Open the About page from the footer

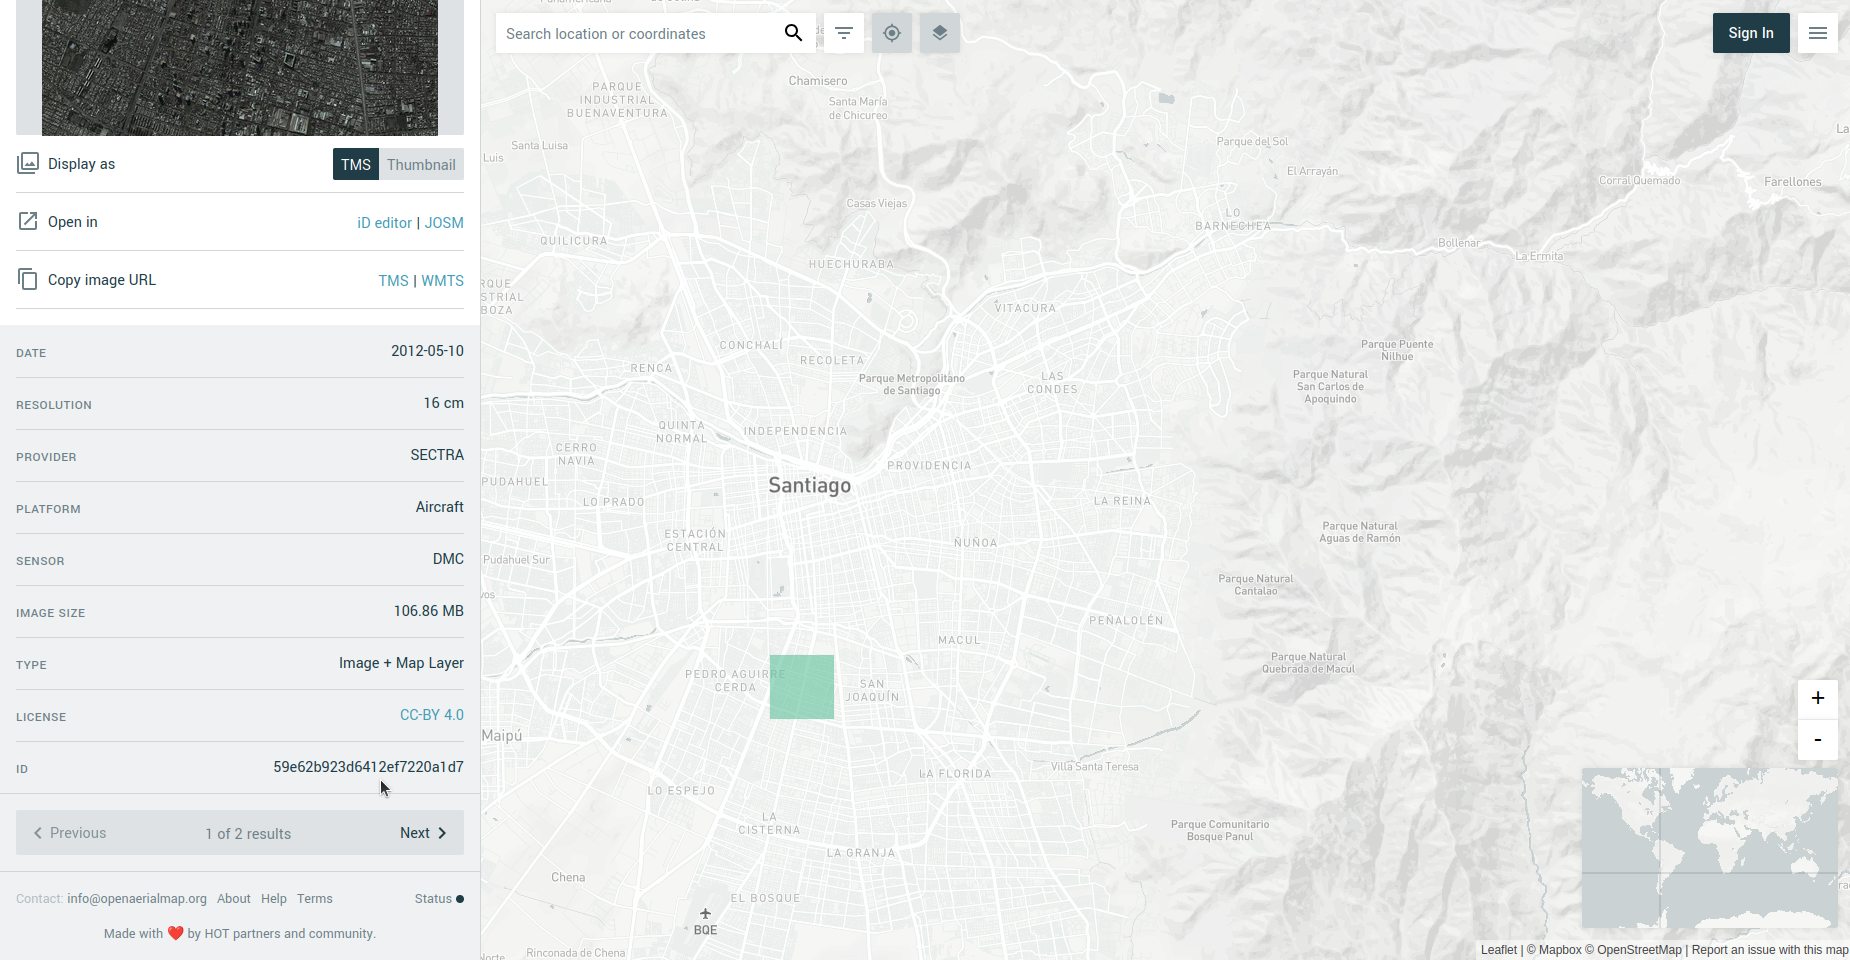(233, 898)
